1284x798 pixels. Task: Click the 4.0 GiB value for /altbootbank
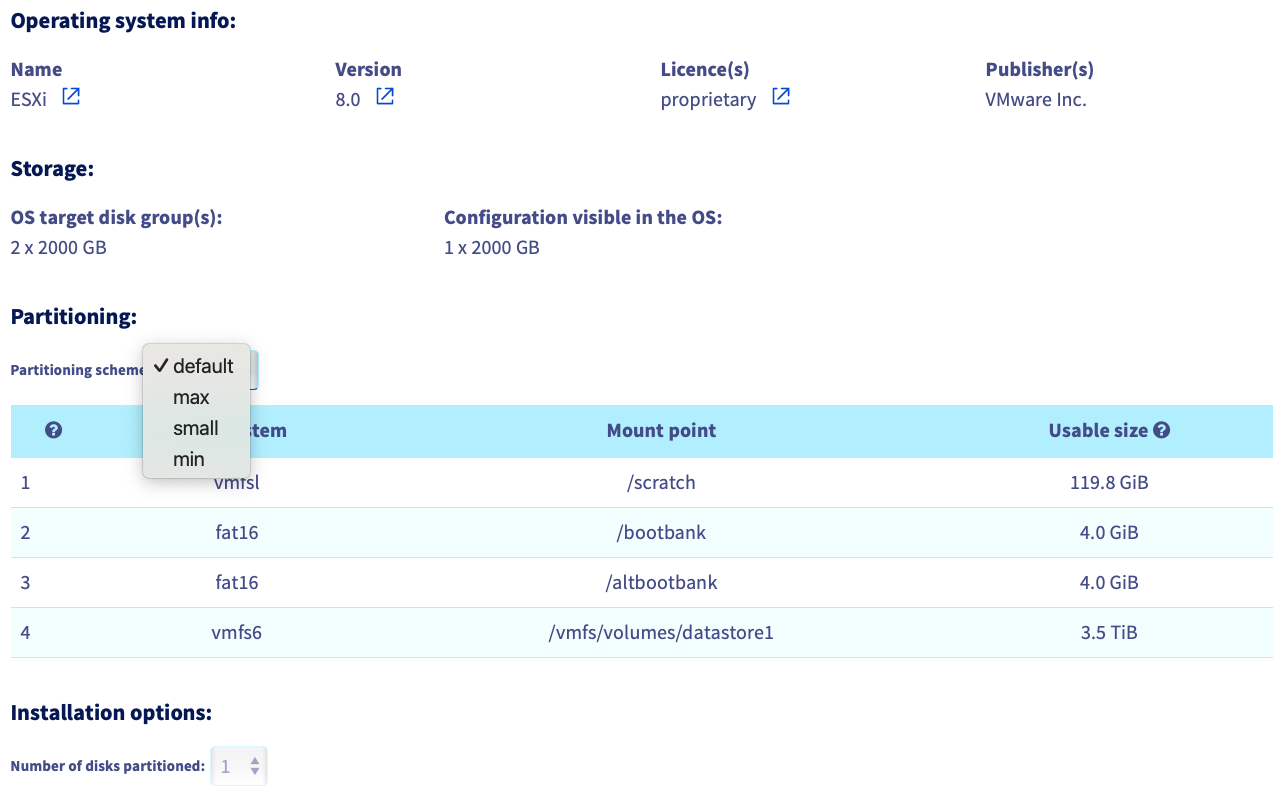pos(1109,583)
